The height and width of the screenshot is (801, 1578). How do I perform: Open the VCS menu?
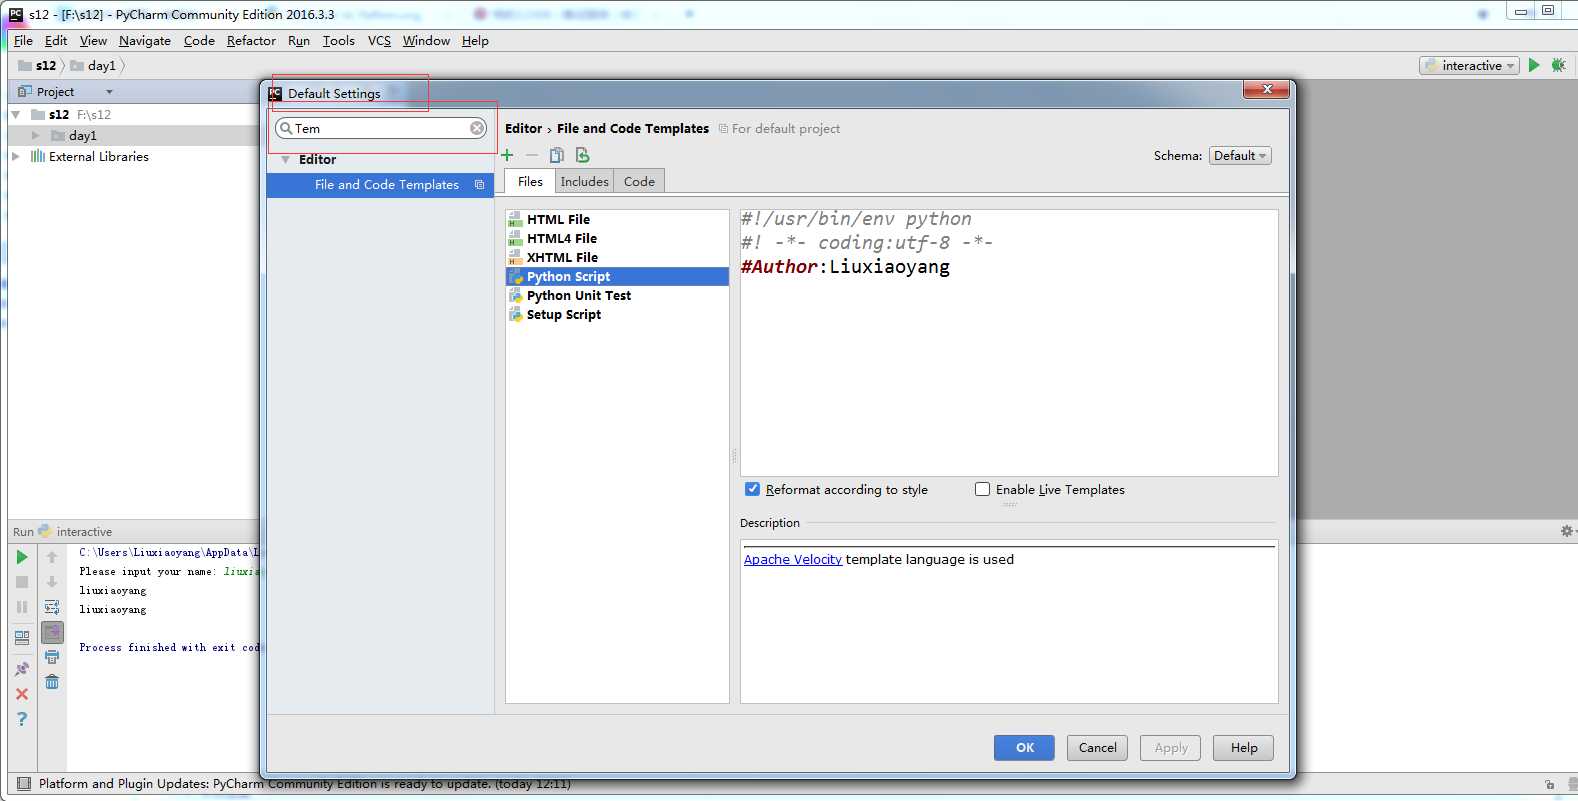click(x=379, y=40)
